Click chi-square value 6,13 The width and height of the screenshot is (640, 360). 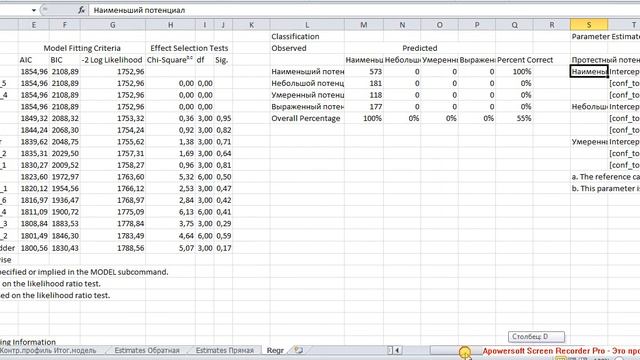click(186, 212)
